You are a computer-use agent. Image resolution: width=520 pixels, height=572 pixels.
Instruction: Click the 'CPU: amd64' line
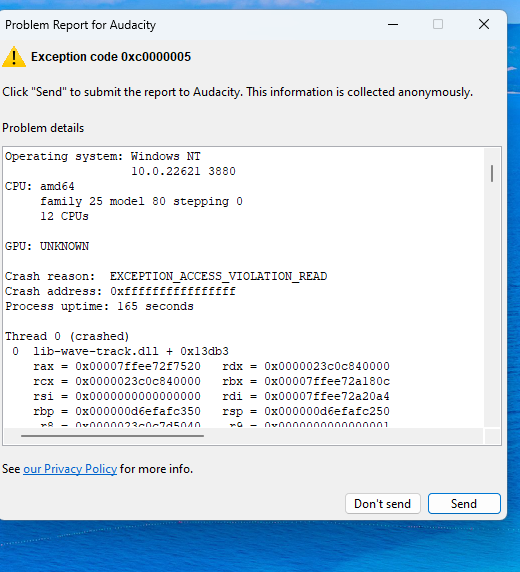(40, 186)
